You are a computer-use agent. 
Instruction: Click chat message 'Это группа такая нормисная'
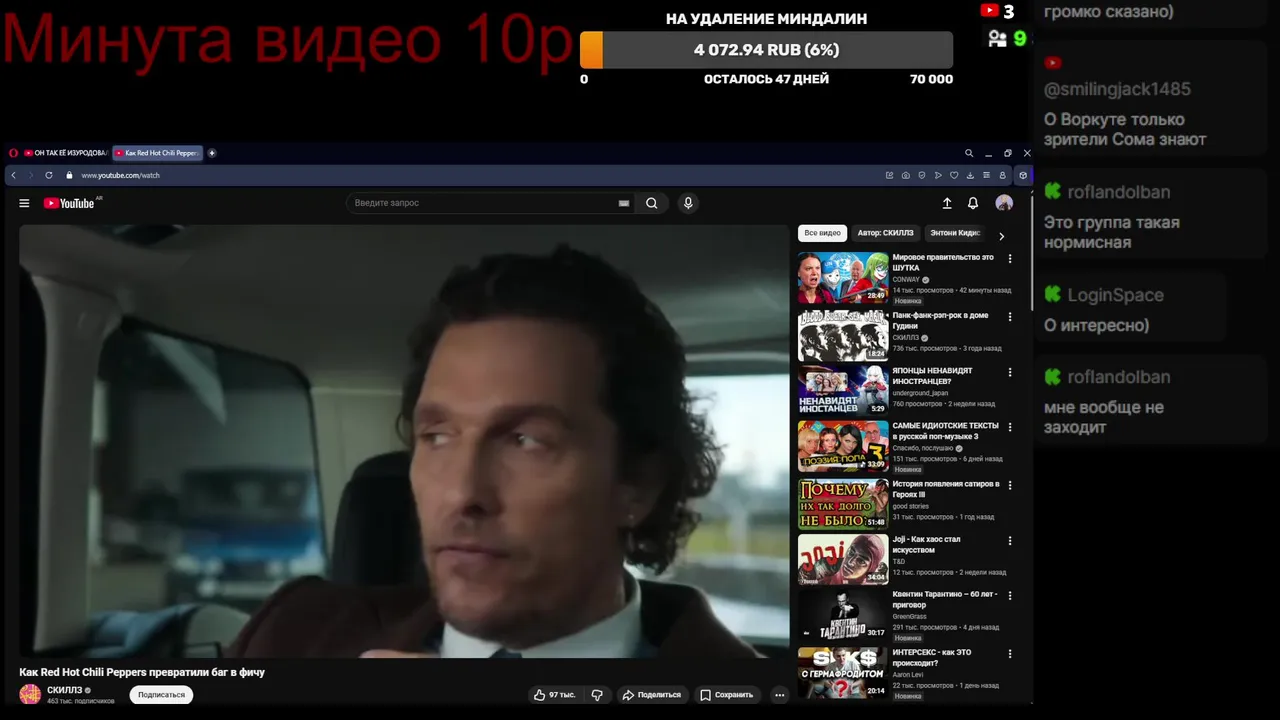(x=1111, y=233)
